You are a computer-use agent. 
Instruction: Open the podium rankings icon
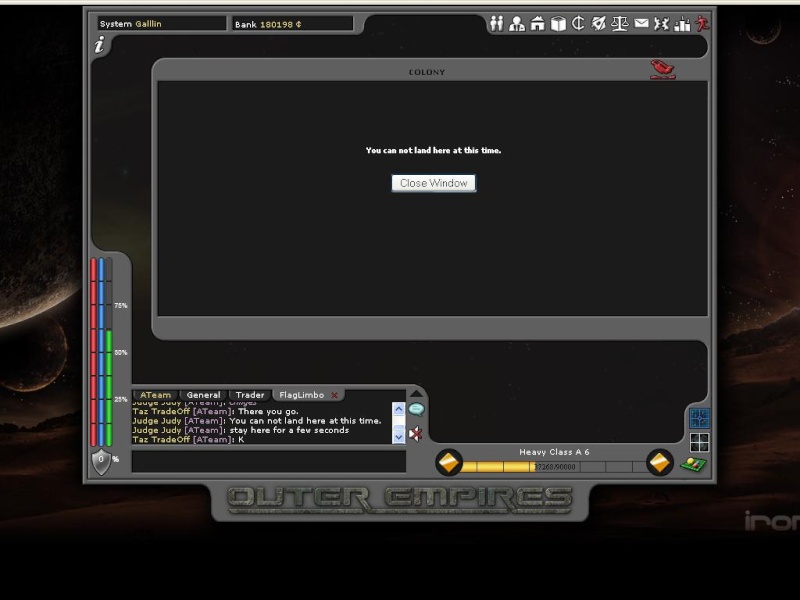coord(682,23)
